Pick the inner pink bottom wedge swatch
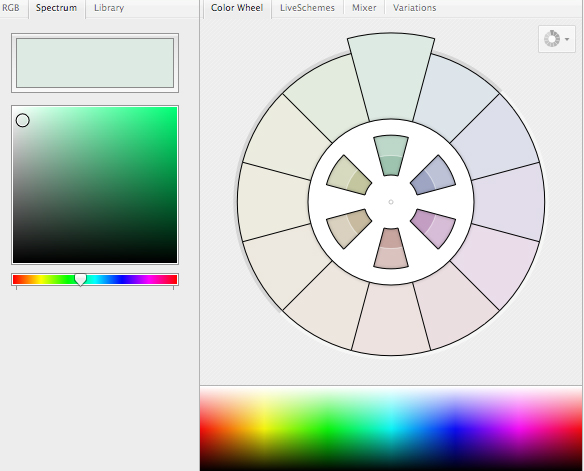This screenshot has height=471, width=584. point(391,248)
